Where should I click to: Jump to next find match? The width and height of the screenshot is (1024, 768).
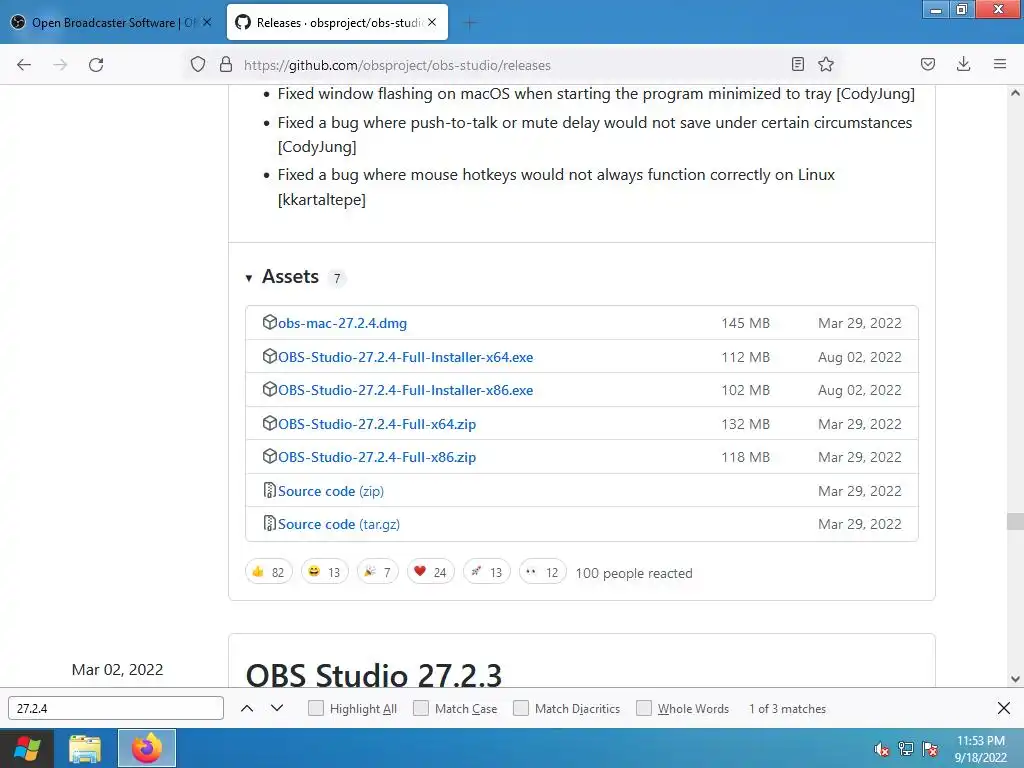click(x=277, y=709)
